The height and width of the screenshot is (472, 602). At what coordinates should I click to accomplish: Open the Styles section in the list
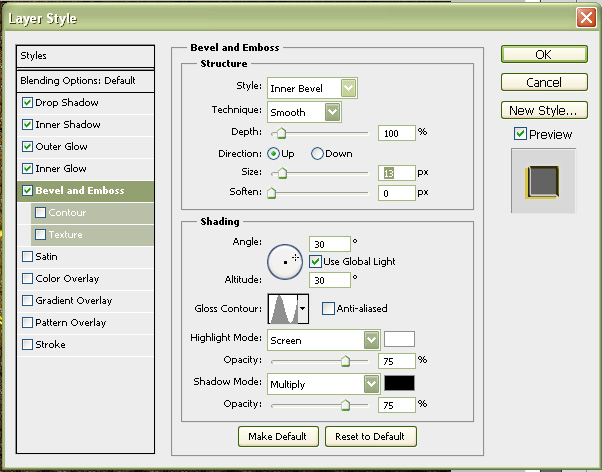click(85, 56)
